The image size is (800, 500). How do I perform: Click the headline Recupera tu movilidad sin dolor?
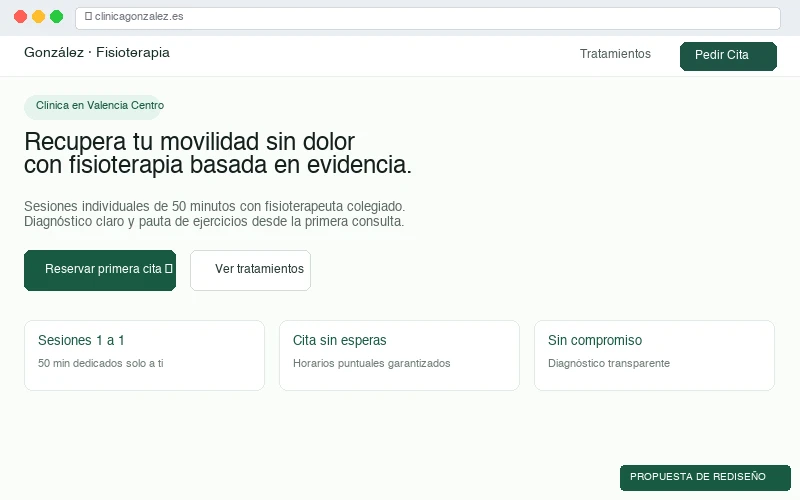[x=189, y=142]
